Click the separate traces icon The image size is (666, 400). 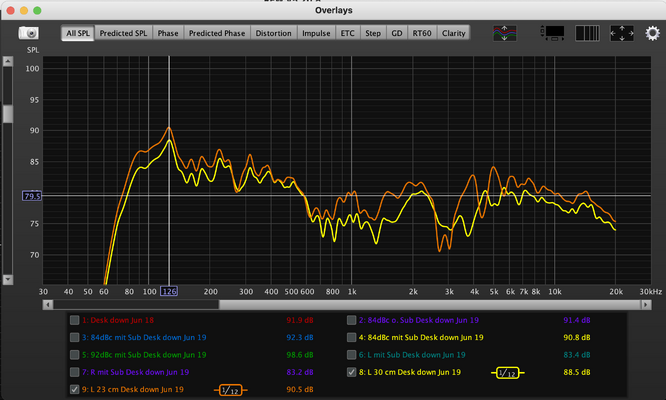505,33
